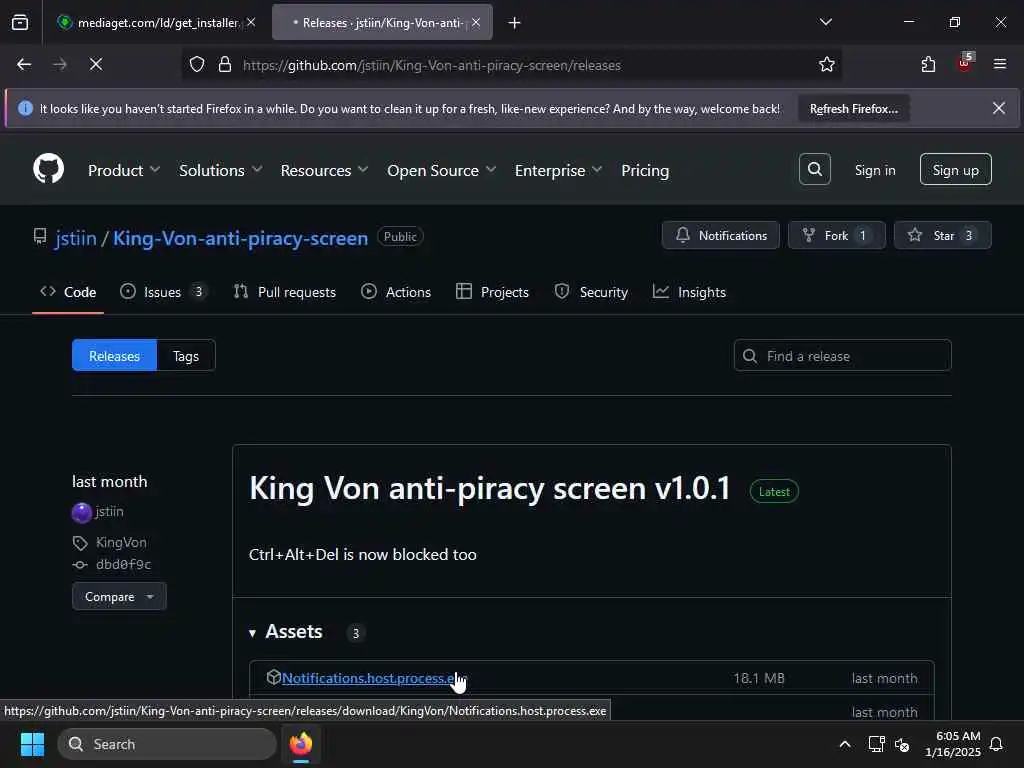Open the network status tray icon
1024x768 pixels.
coord(876,744)
